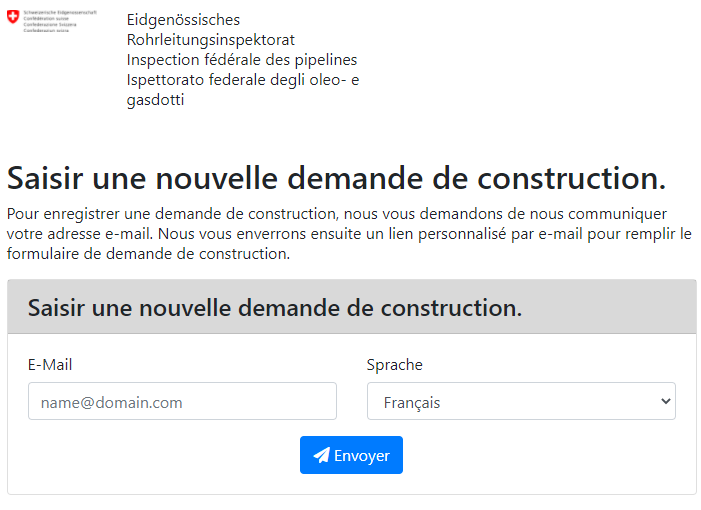701x510 pixels.
Task: Click the Inspection fédérale des pipelines text
Action: 242,59
